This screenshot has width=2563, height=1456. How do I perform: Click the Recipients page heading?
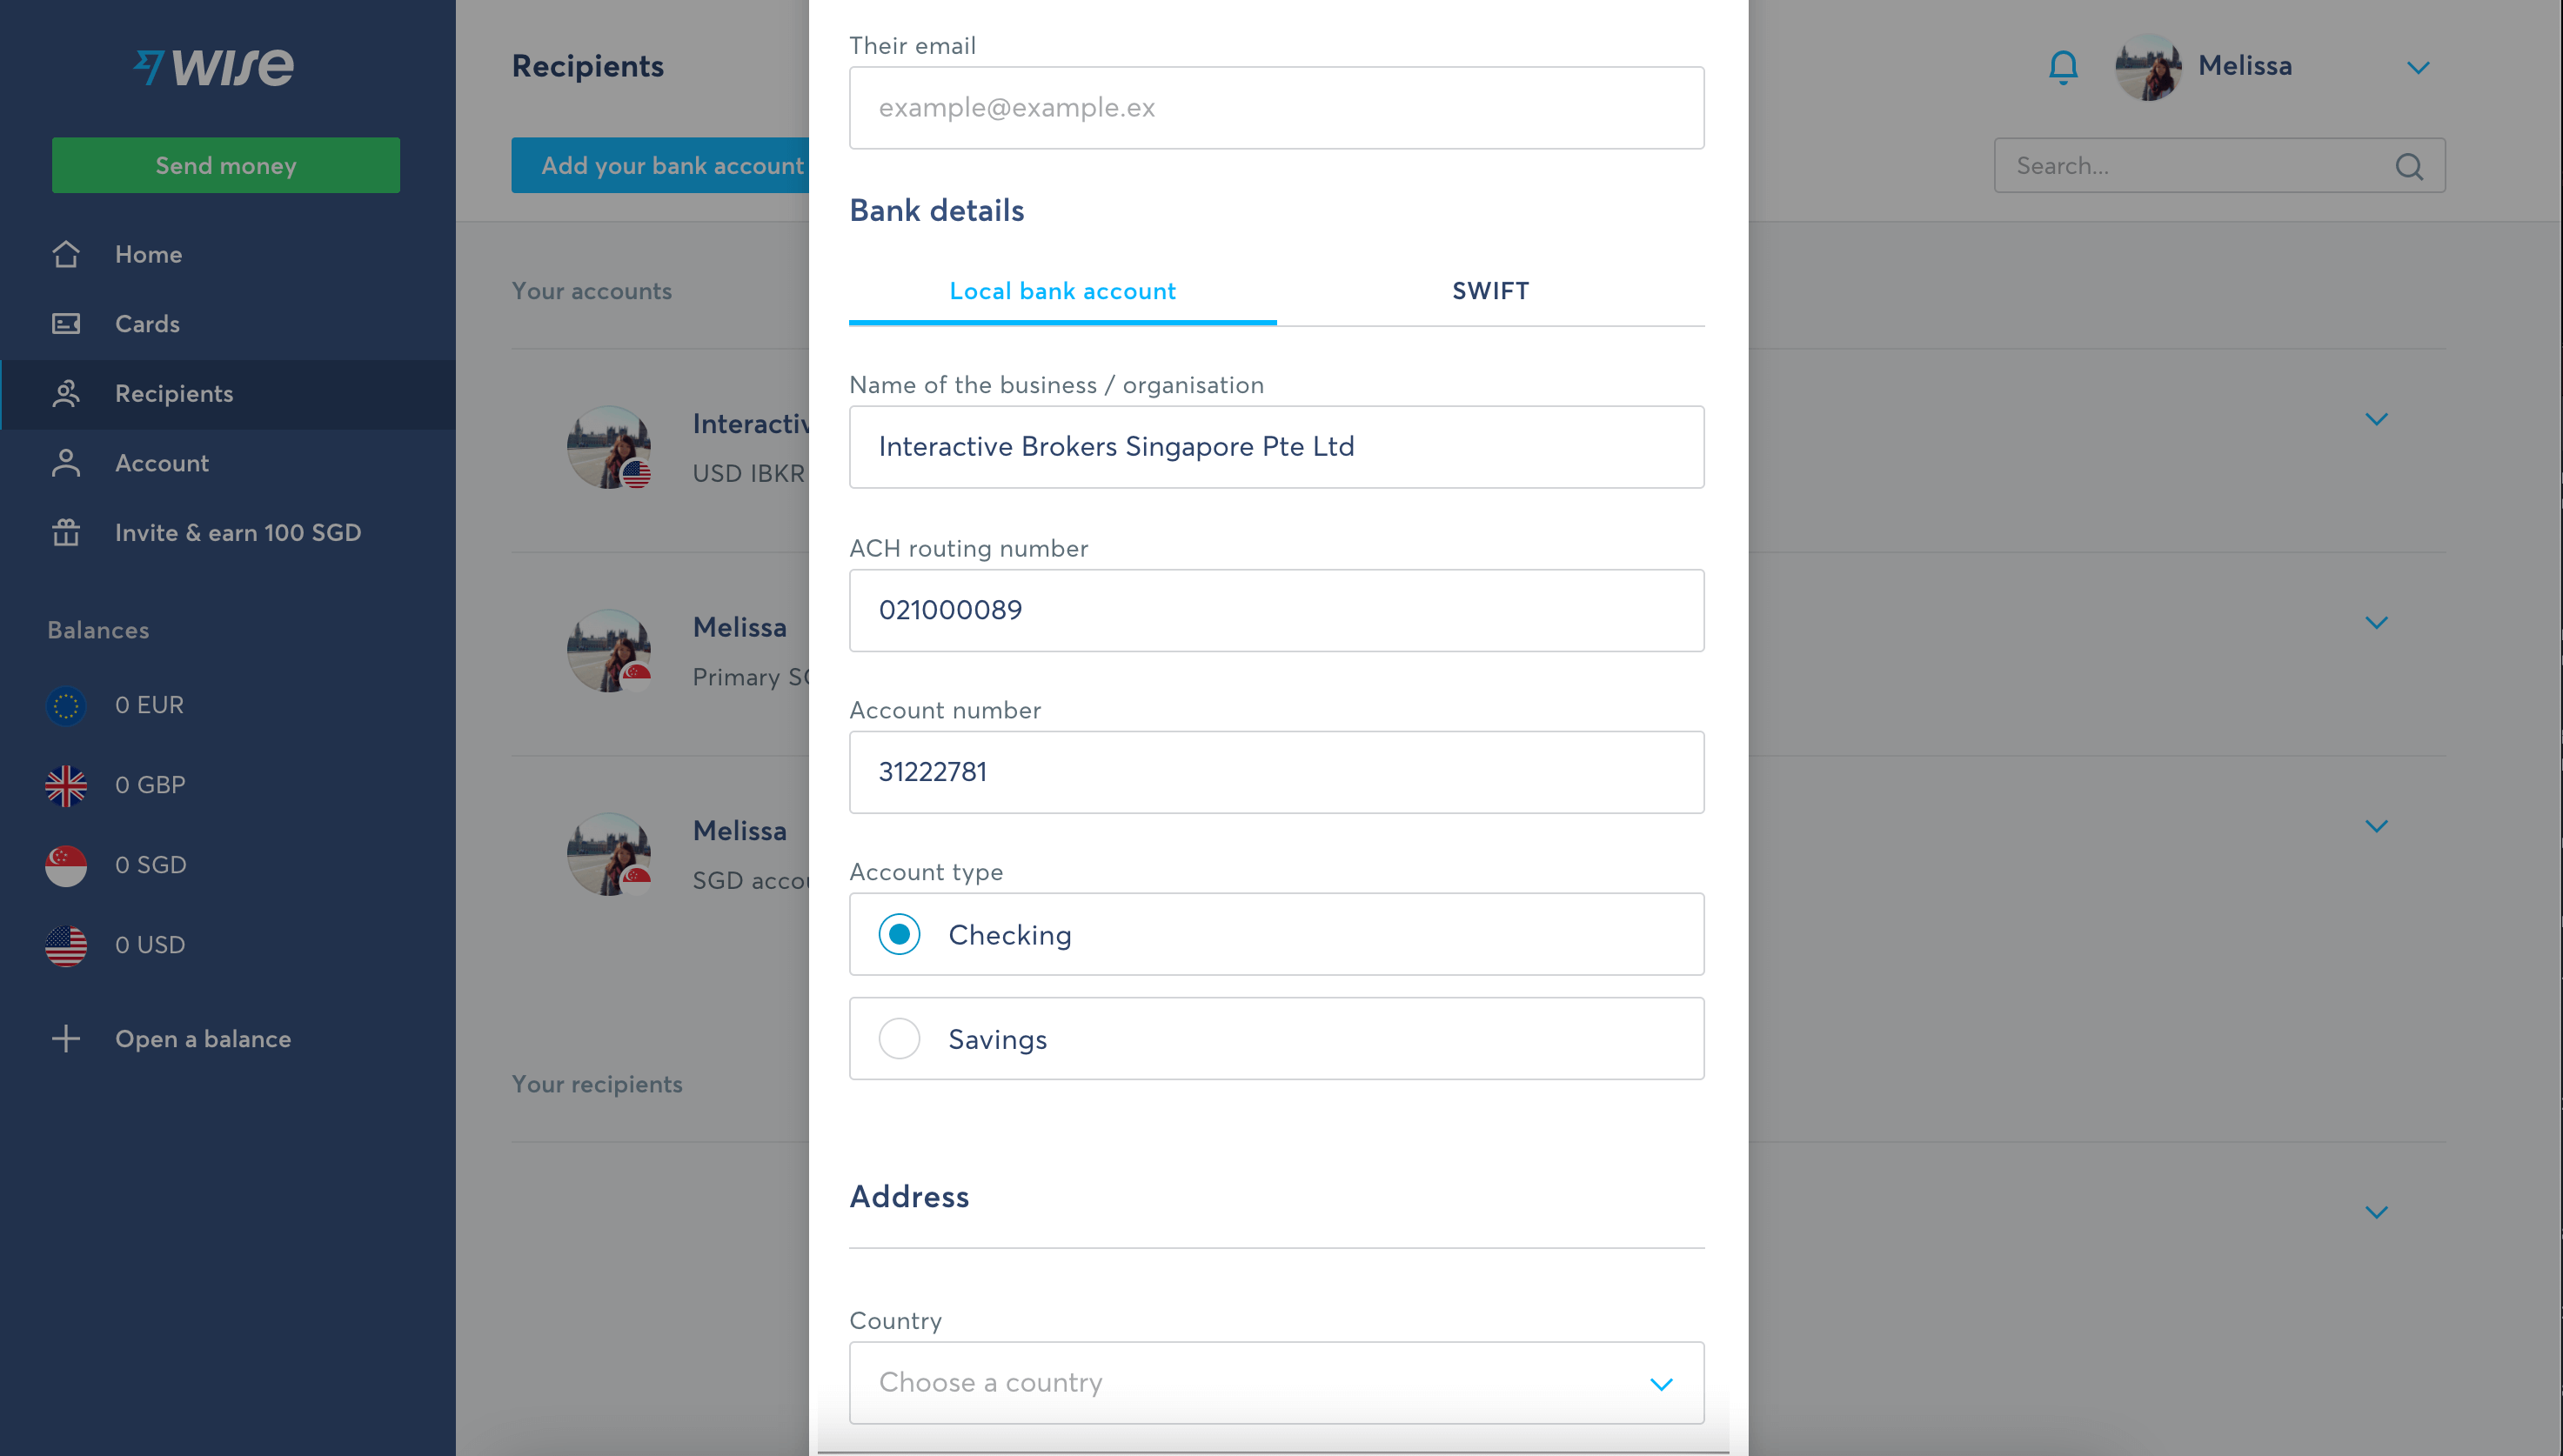pyautogui.click(x=588, y=66)
